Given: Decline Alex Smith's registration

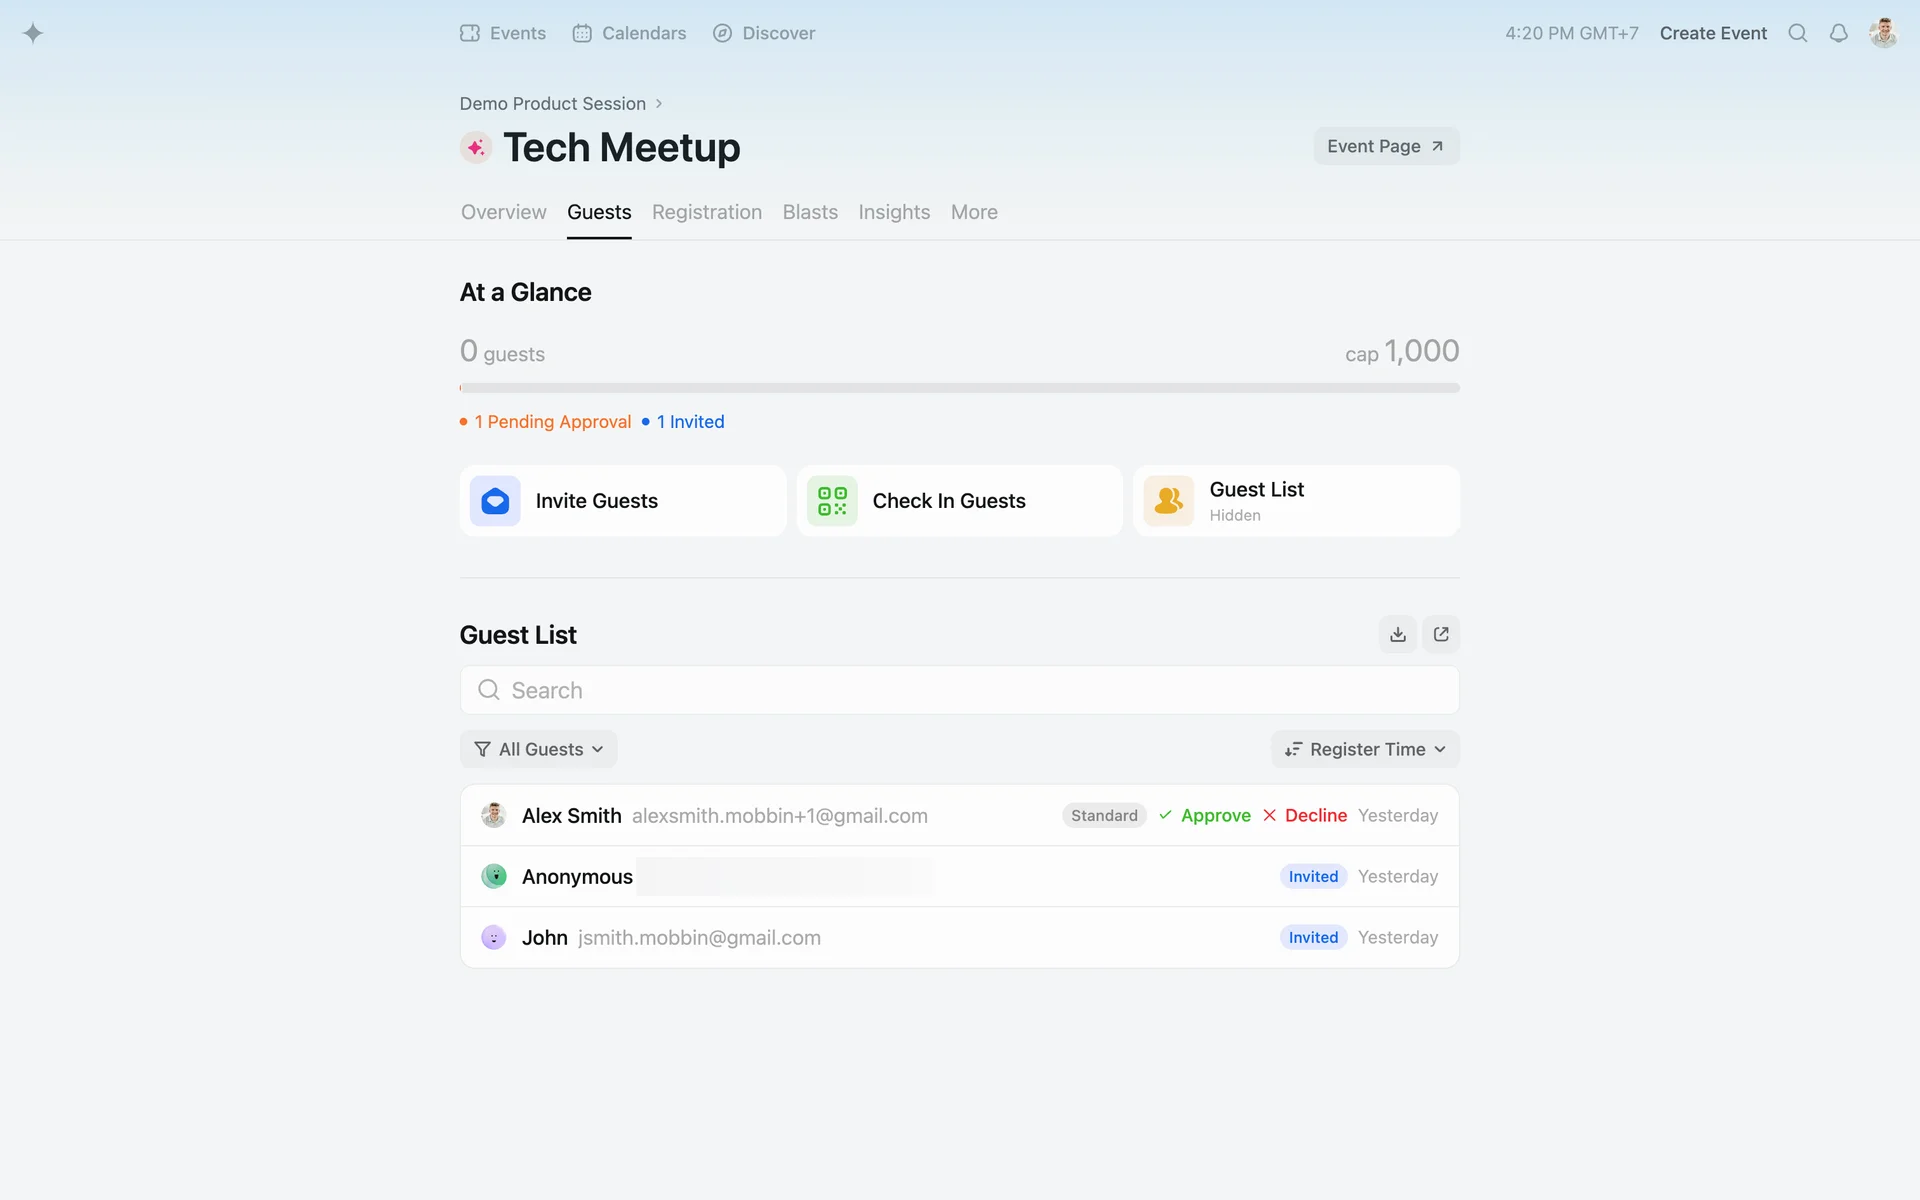Looking at the screenshot, I should (x=1305, y=815).
